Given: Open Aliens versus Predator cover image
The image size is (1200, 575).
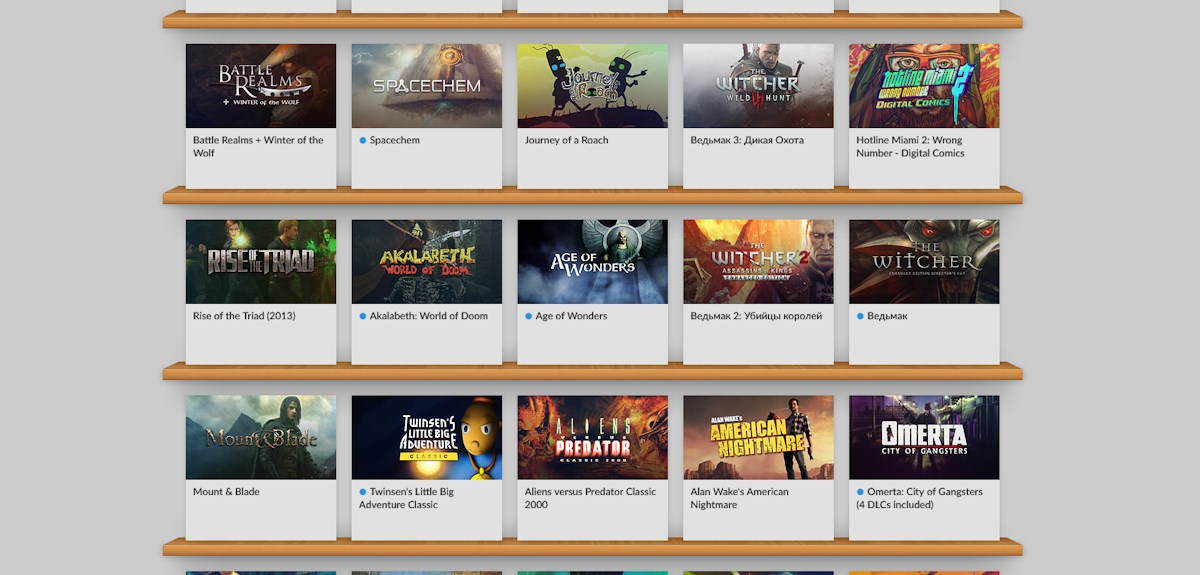Looking at the screenshot, I should [x=593, y=438].
